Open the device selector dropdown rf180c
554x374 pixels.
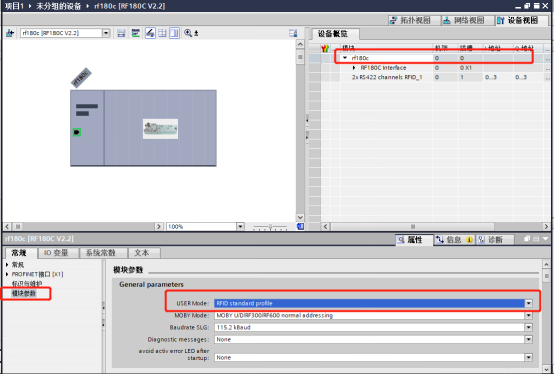(106, 33)
